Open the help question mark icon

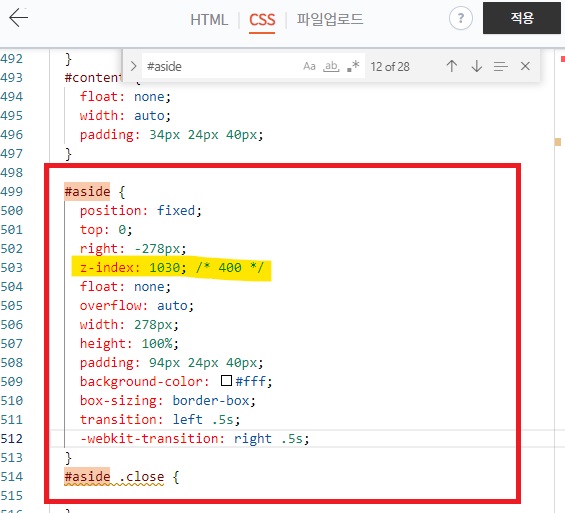461,18
